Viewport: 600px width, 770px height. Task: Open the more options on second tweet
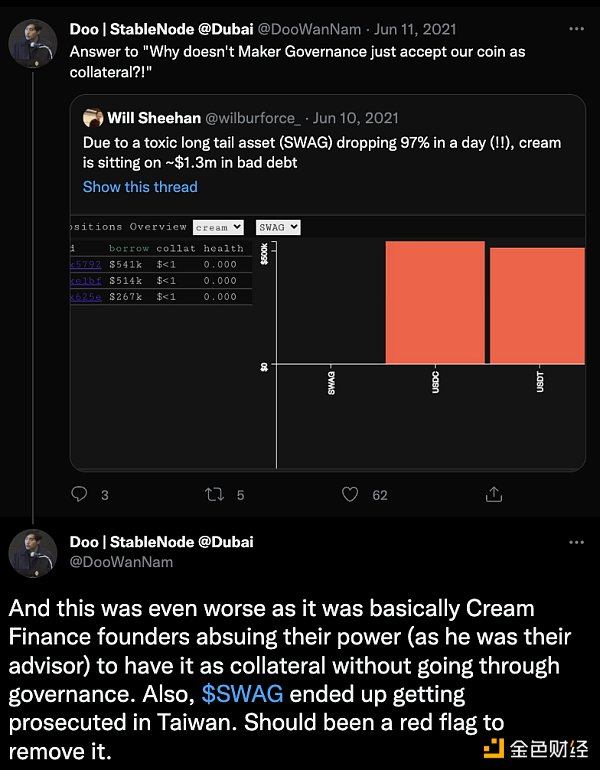tap(576, 542)
